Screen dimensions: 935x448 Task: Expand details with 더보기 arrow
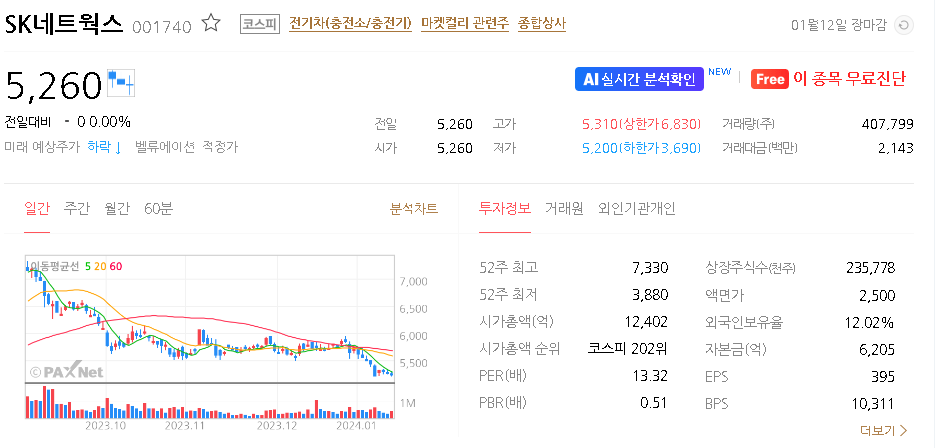(x=884, y=430)
